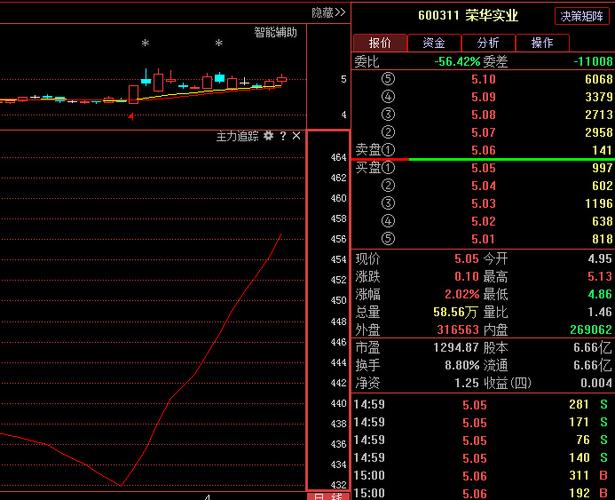Click 今开 value 4.95
The width and height of the screenshot is (615, 500).
pyautogui.click(x=600, y=259)
